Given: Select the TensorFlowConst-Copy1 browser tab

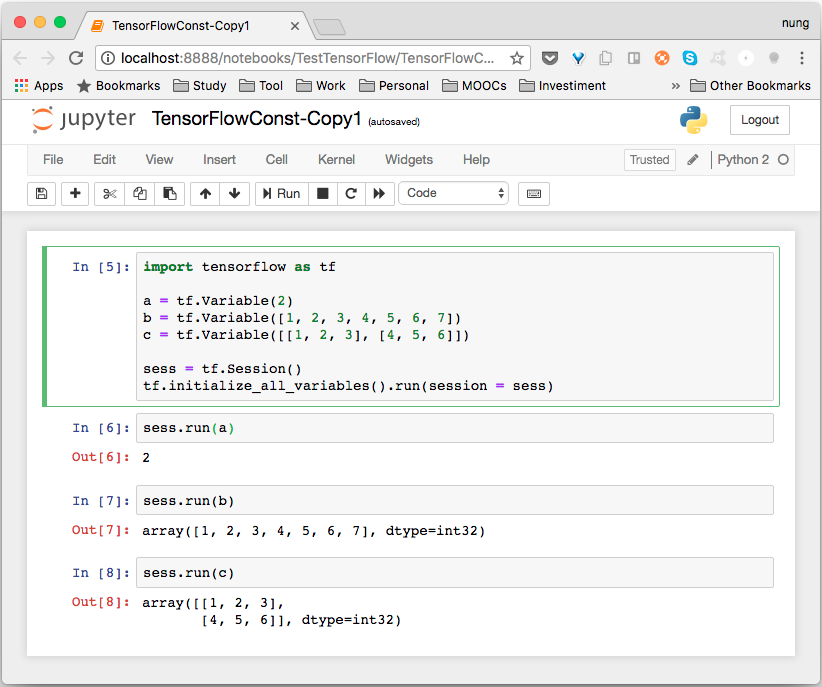Looking at the screenshot, I should pyautogui.click(x=194, y=25).
